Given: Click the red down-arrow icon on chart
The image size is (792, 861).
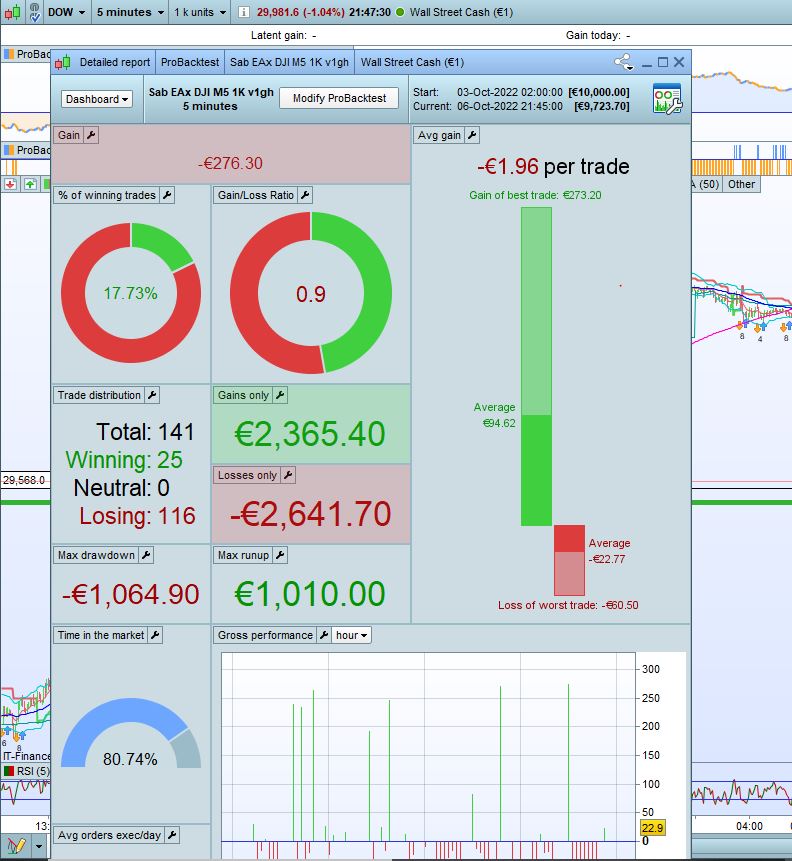Looking at the screenshot, I should point(10,184).
